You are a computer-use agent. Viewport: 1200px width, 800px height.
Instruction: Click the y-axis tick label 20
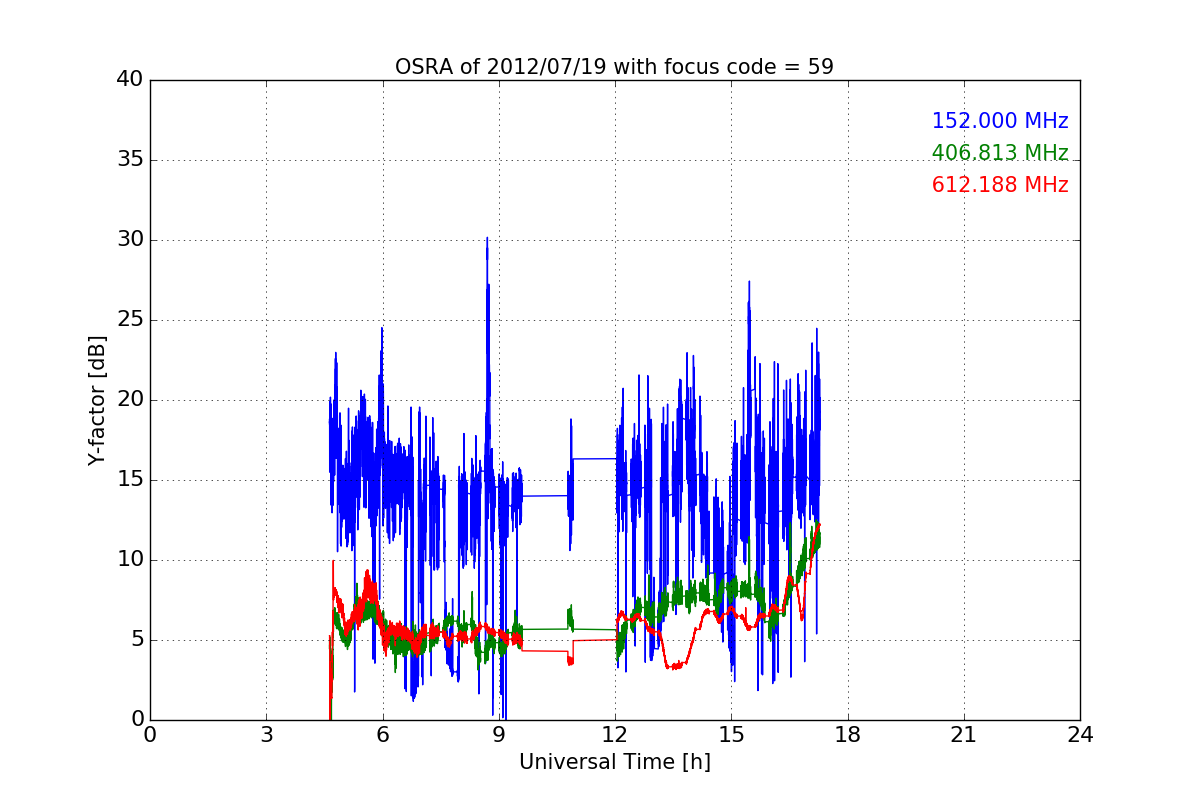coord(130,400)
